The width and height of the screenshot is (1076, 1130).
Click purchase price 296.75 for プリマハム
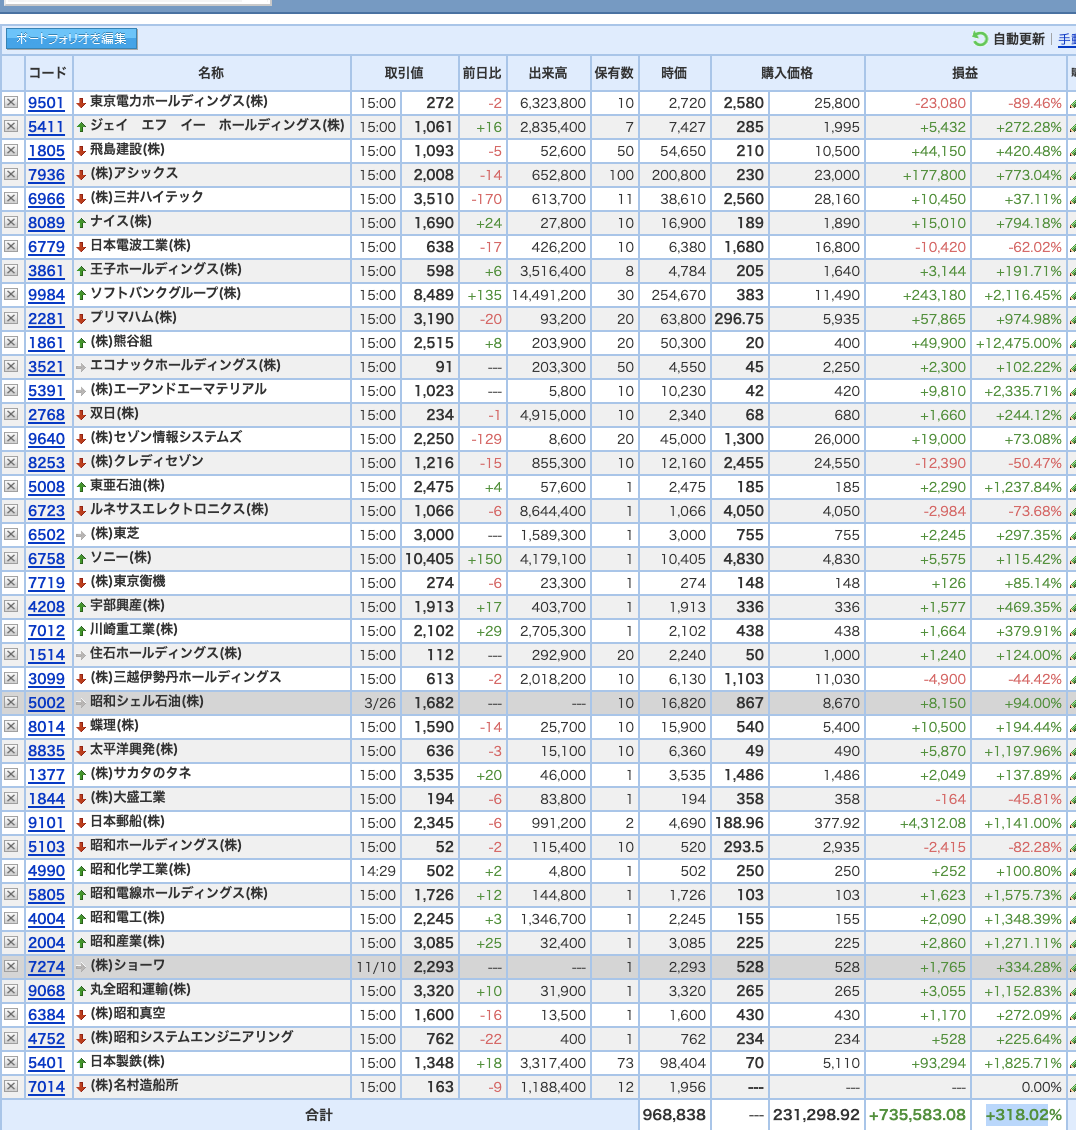tap(739, 319)
